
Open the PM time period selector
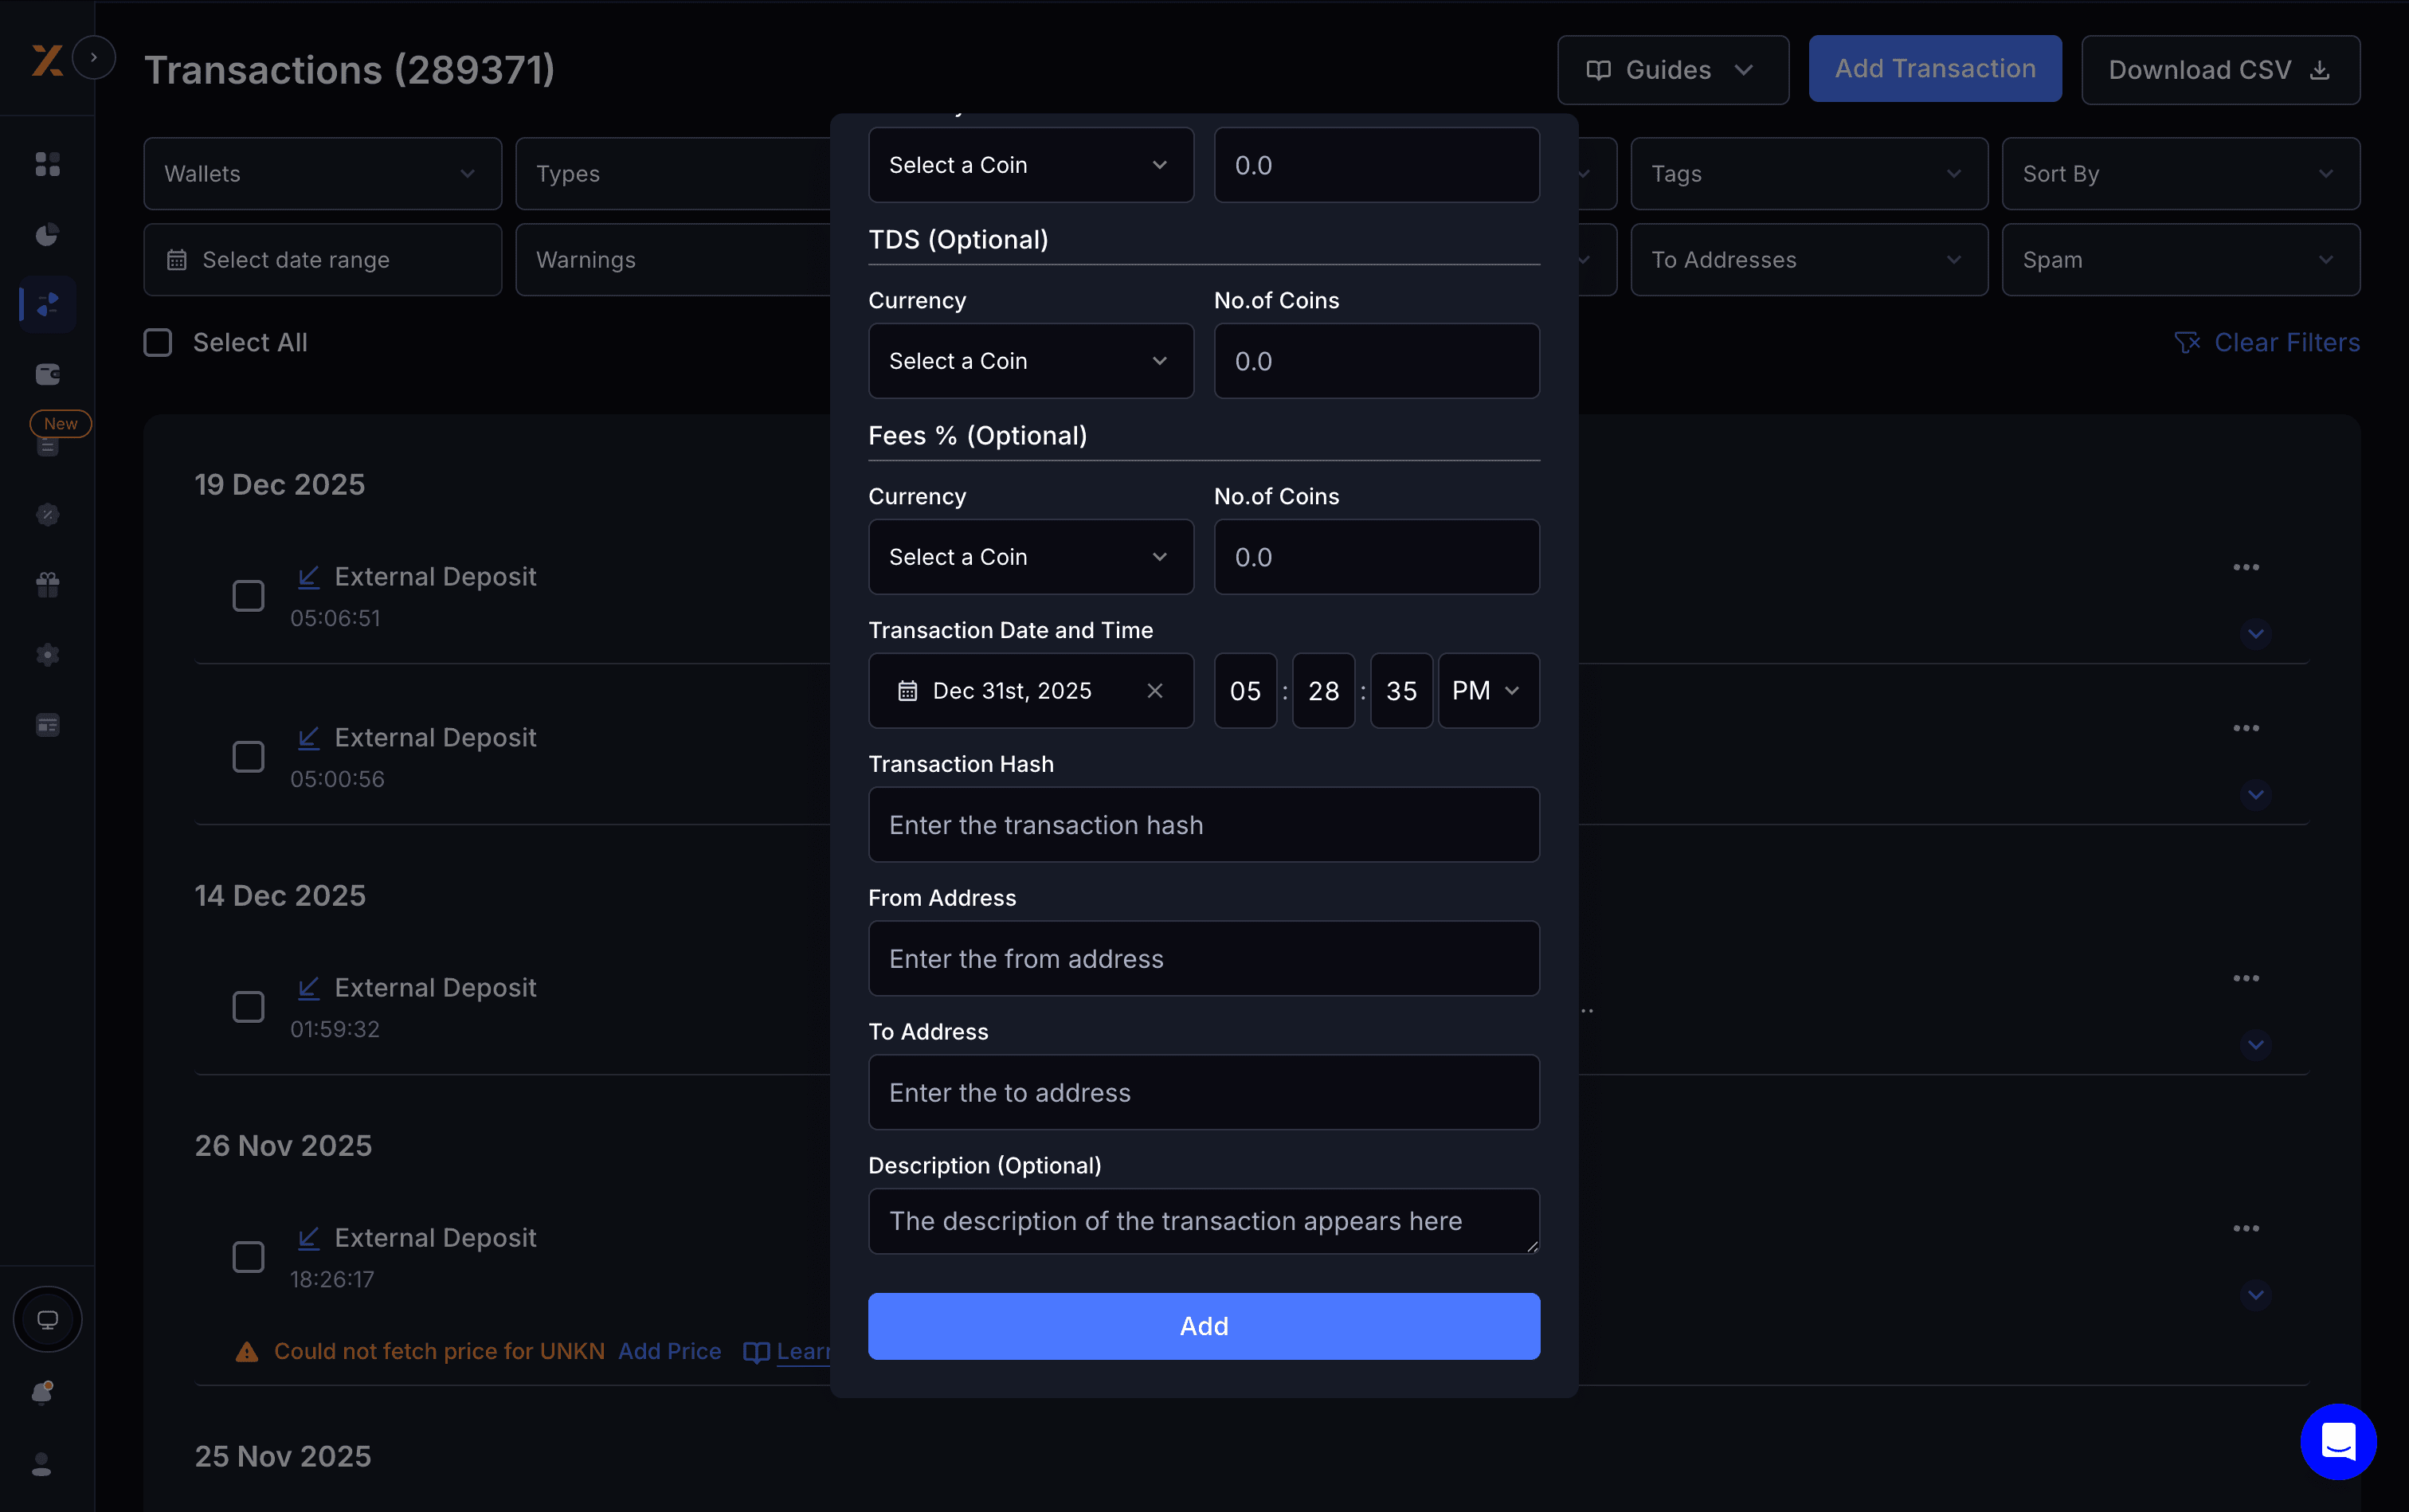[x=1487, y=690]
